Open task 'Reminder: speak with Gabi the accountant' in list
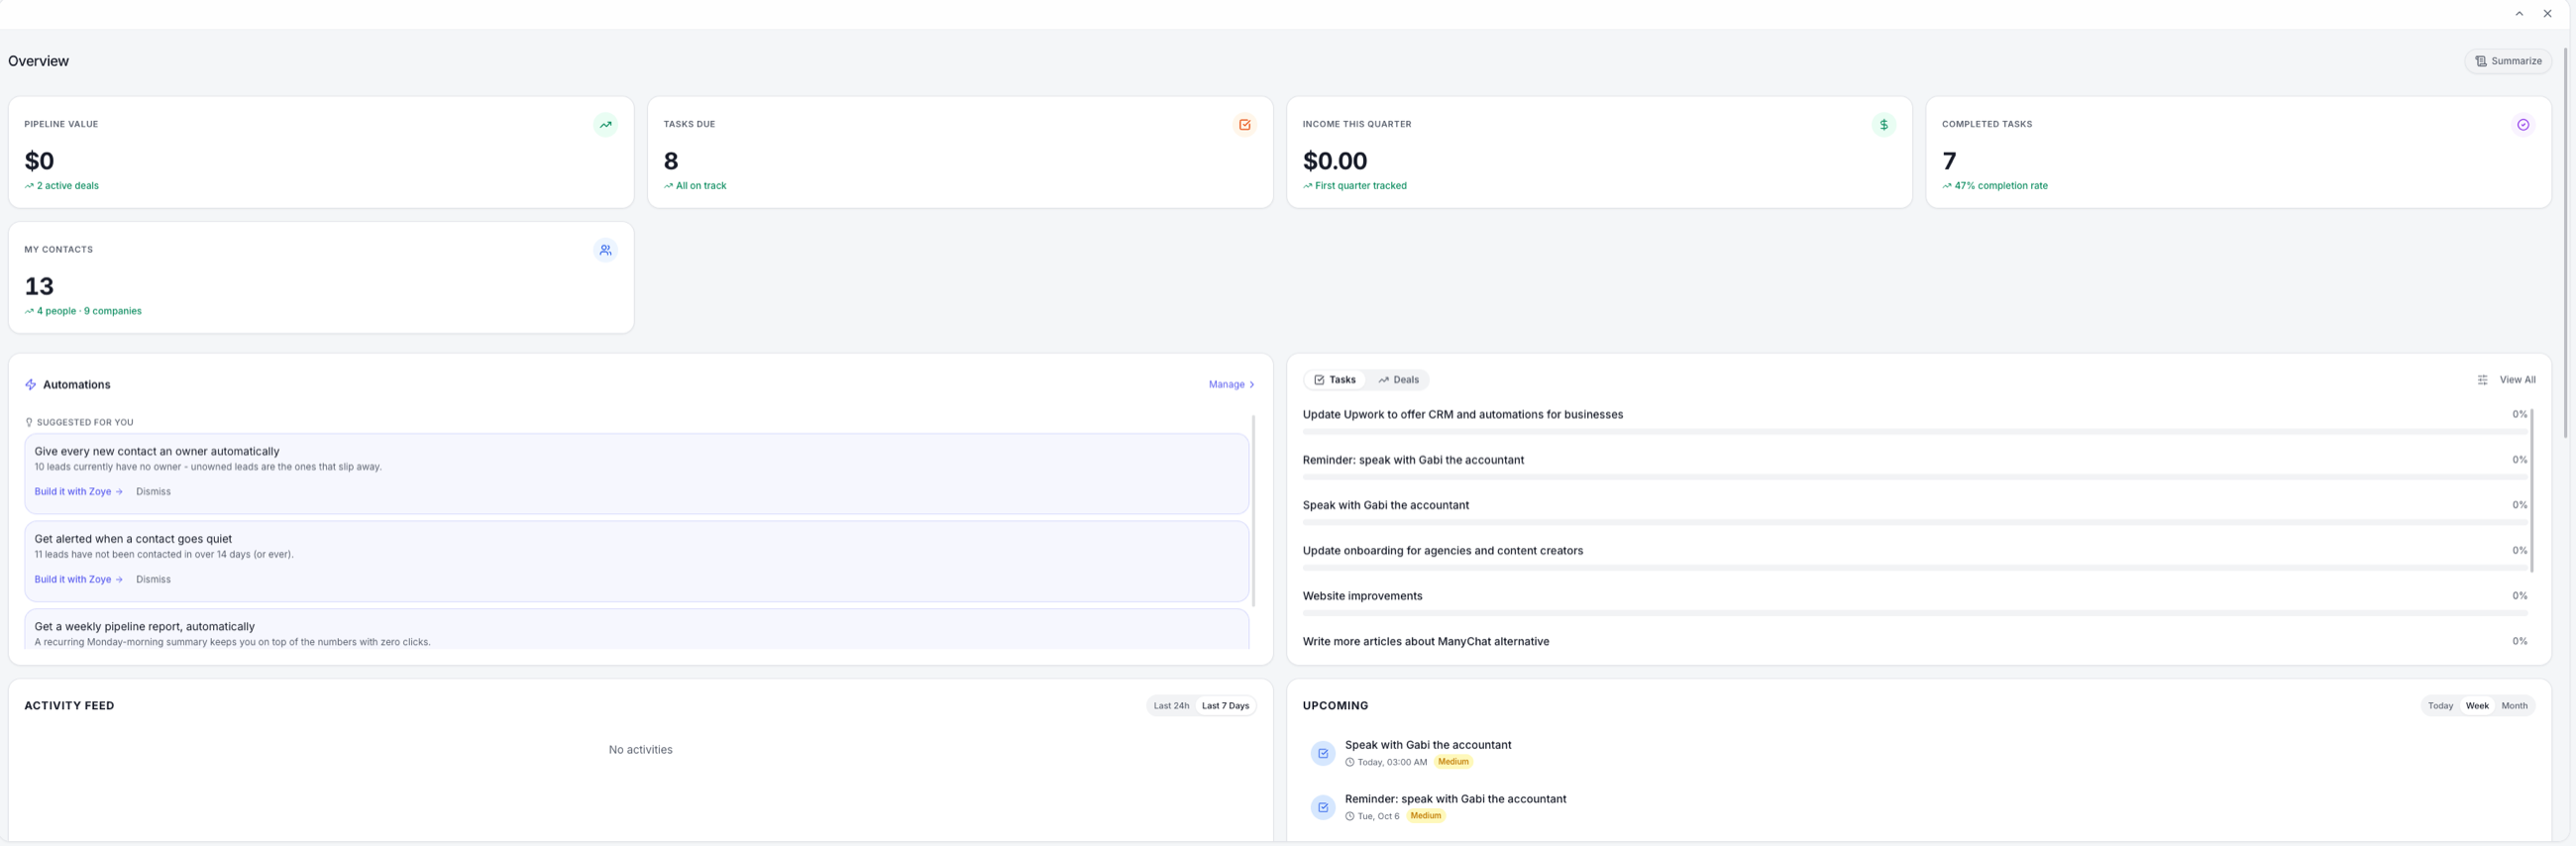Viewport: 2576px width, 846px height. [1412, 460]
